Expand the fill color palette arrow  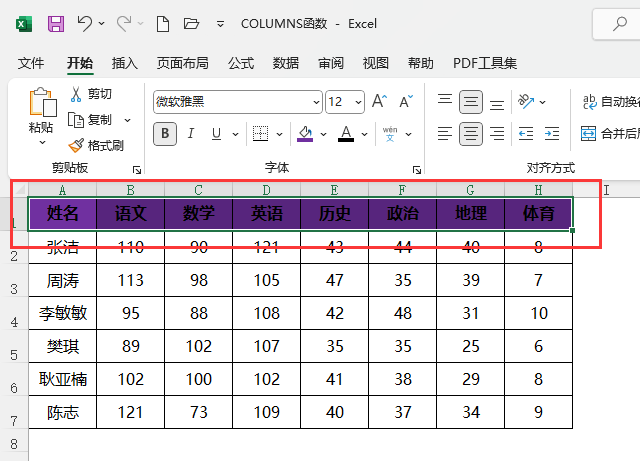(324, 134)
